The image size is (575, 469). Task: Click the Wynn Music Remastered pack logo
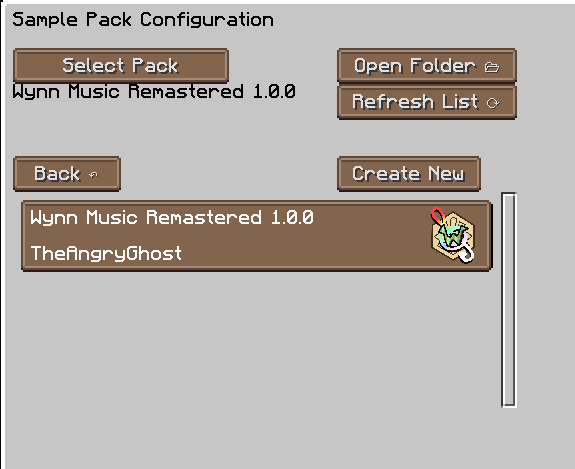pyautogui.click(x=453, y=235)
